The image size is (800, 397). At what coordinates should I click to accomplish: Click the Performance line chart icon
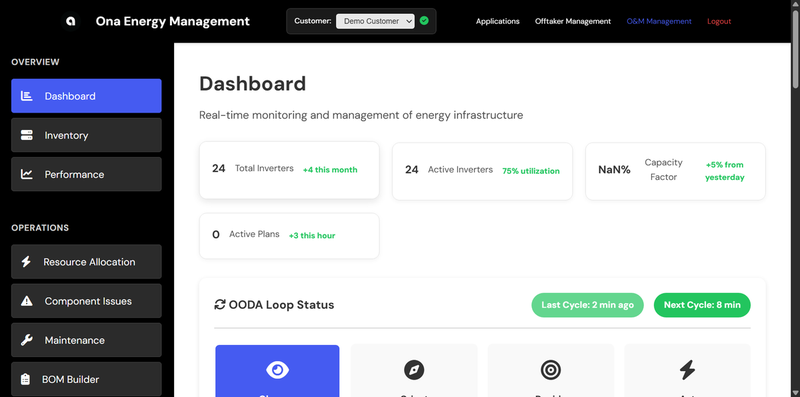click(27, 175)
